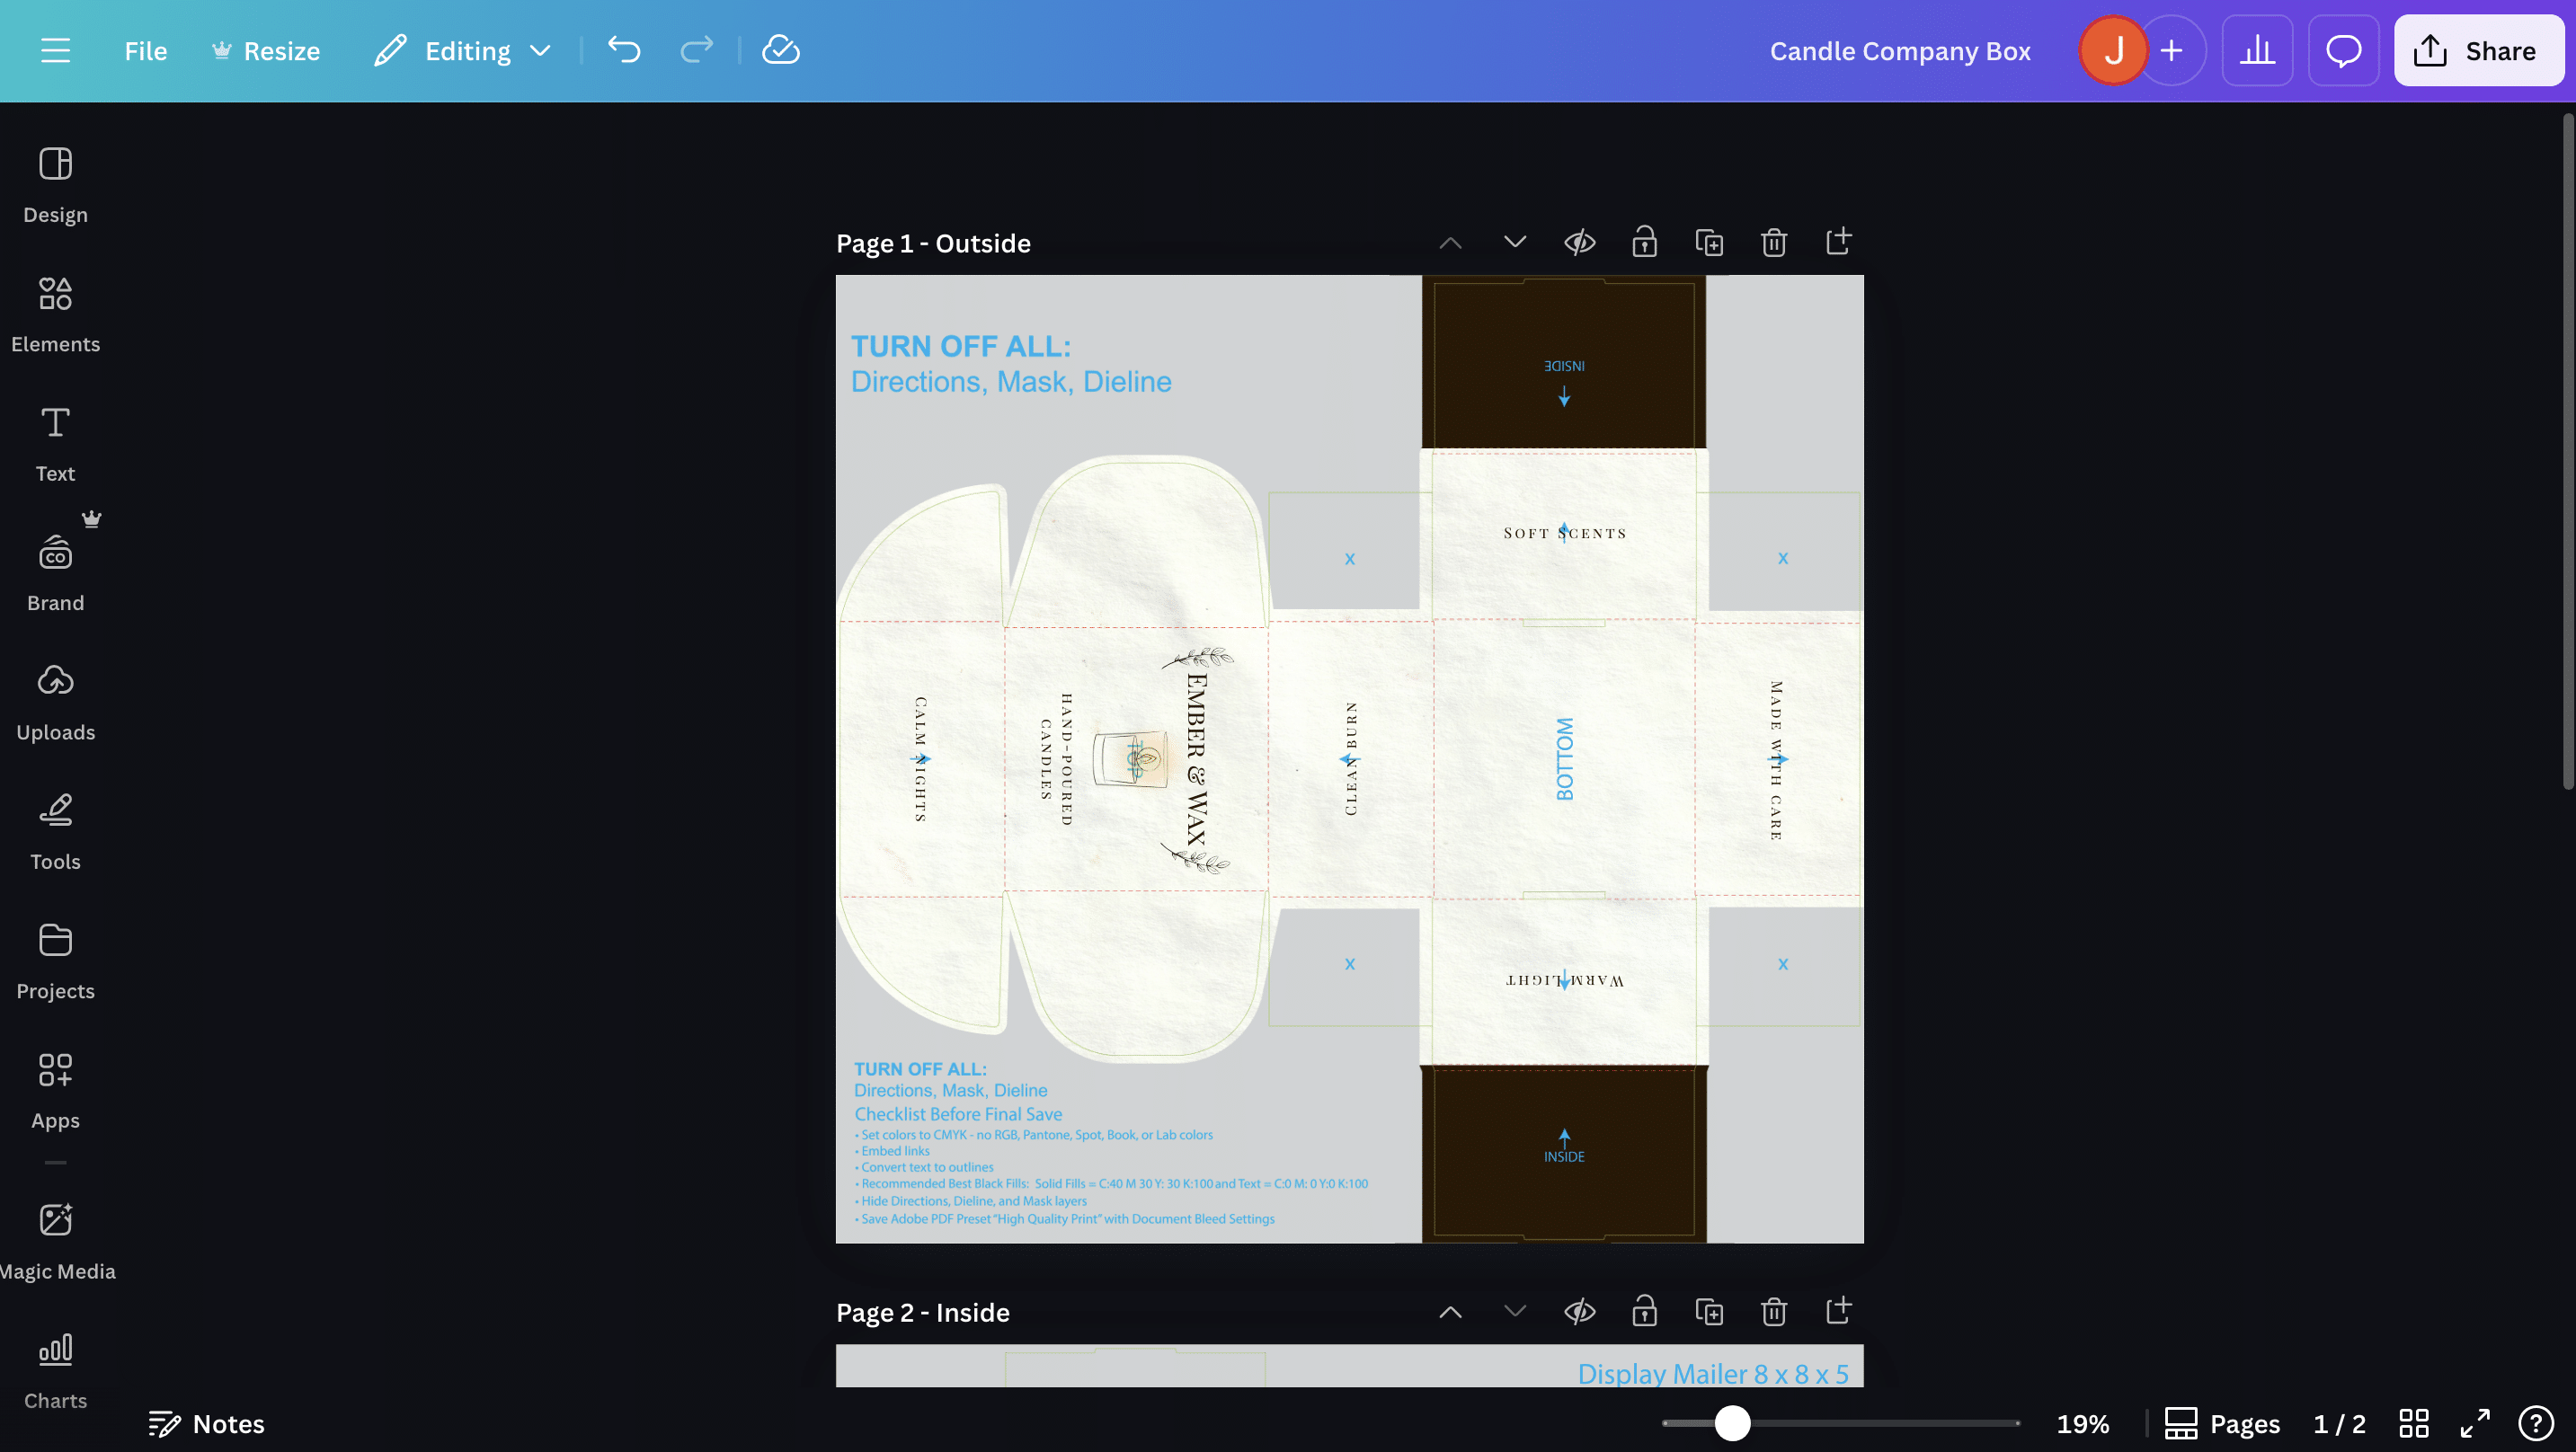The image size is (2576, 1452).
Task: Open the analytics insights icon
Action: [x=2256, y=50]
